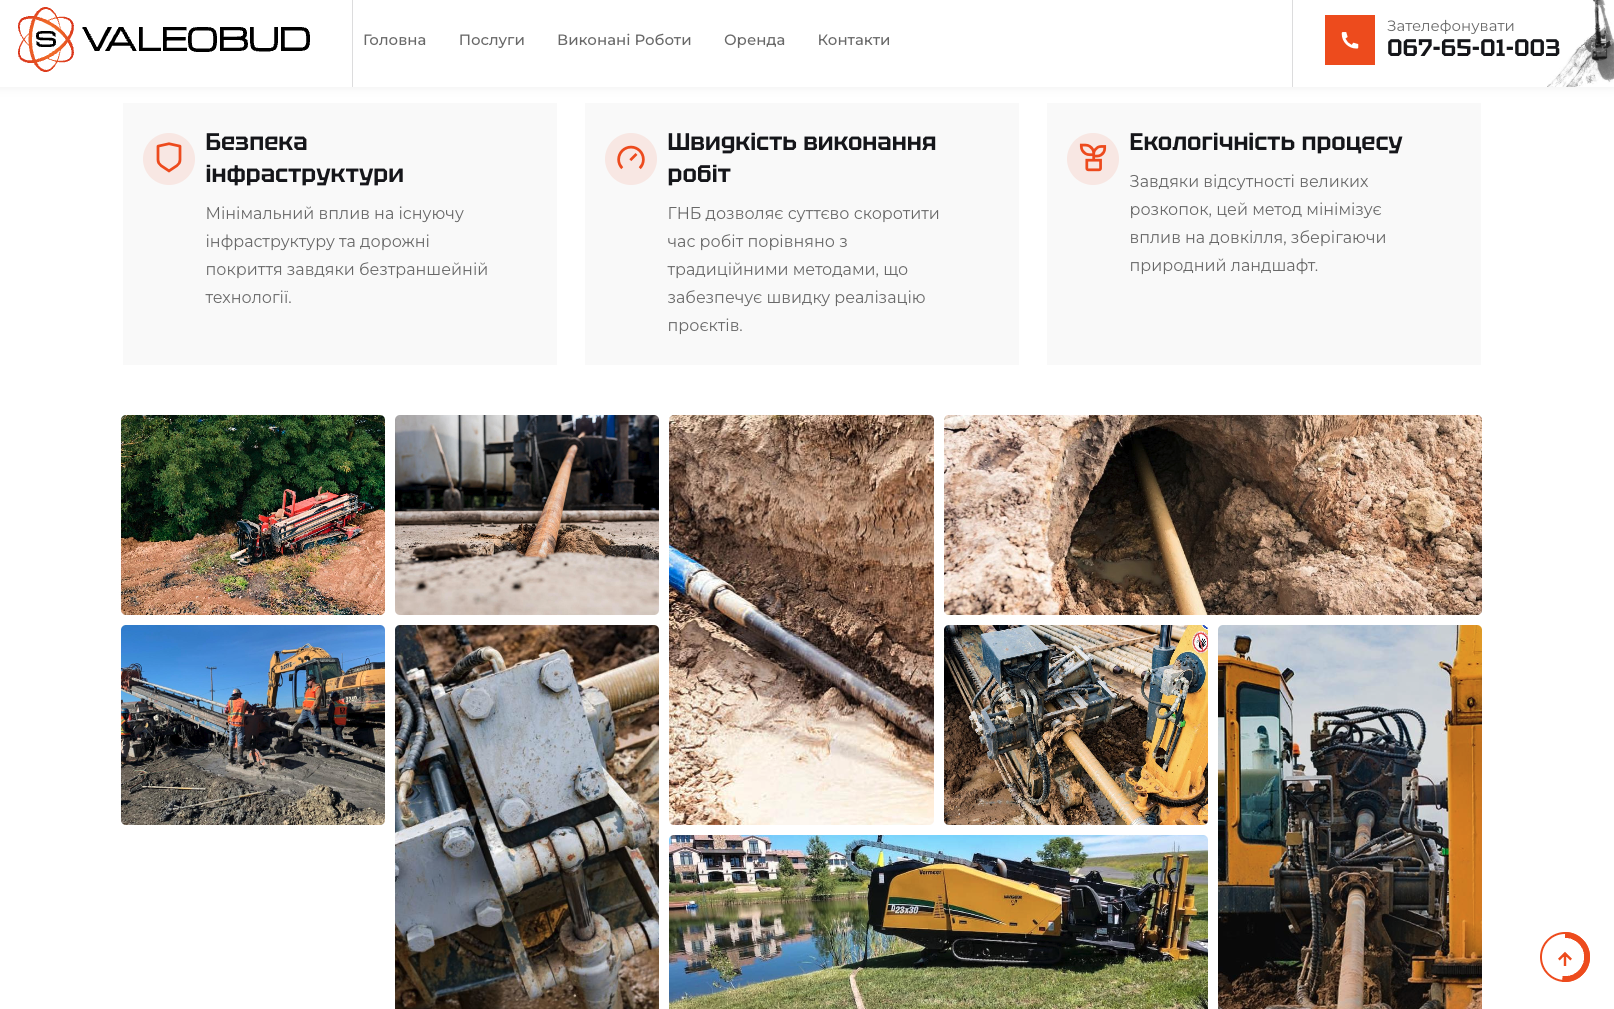Open the red drilling machine photo
1614x1009 pixels.
pos(253,515)
